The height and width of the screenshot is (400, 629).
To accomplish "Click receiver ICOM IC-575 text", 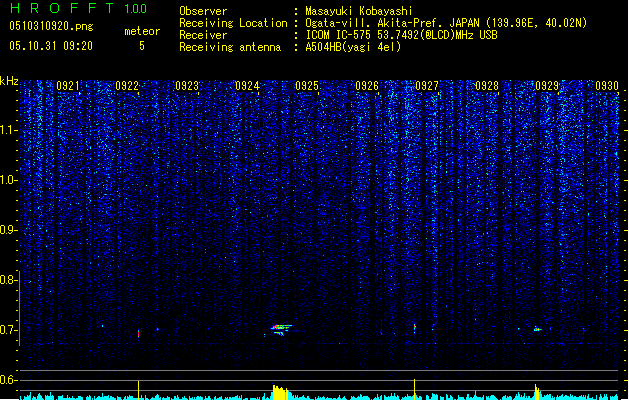I will click(x=401, y=35).
